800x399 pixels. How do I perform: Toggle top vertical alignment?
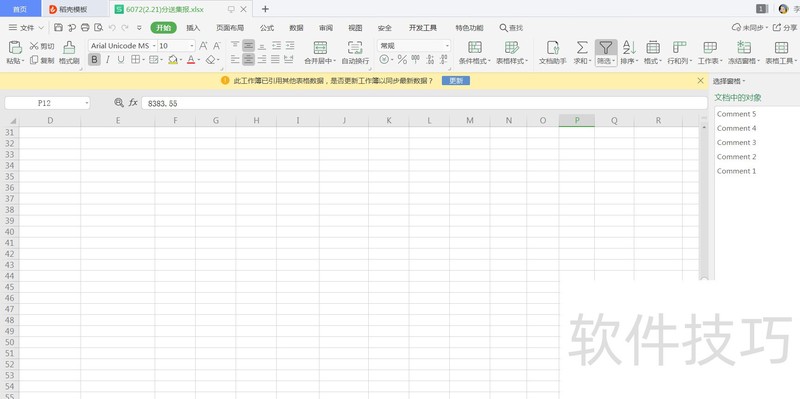pyautogui.click(x=235, y=46)
